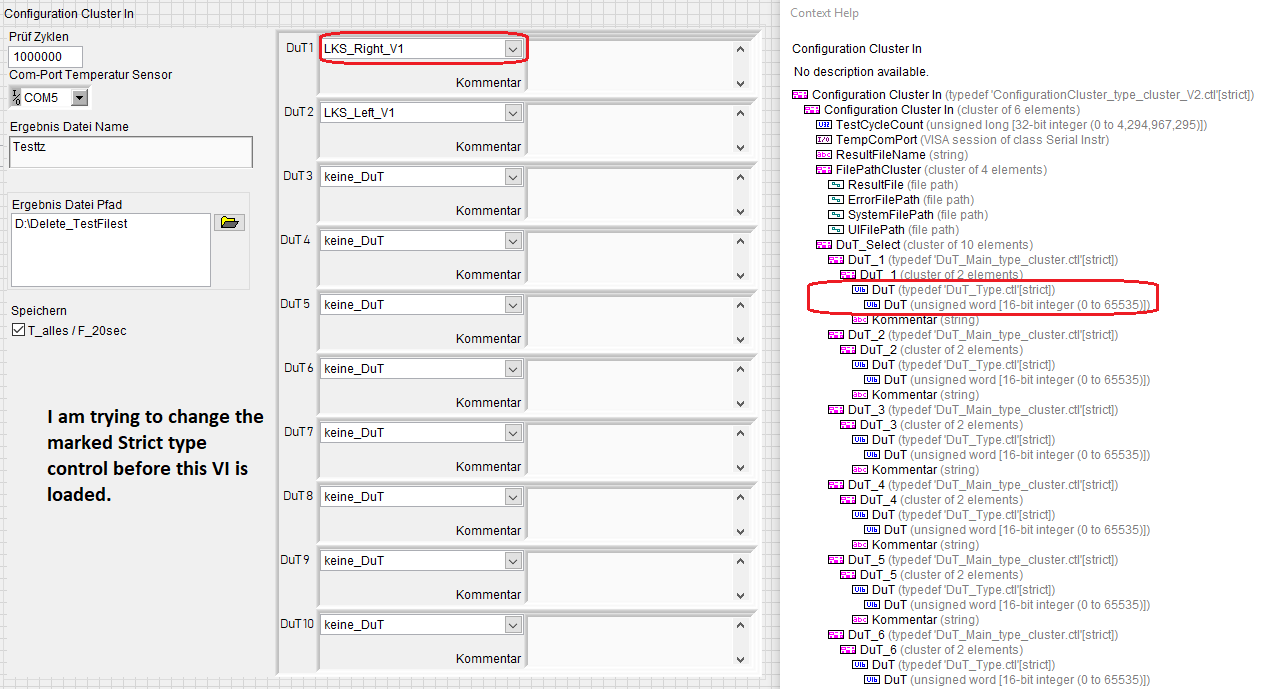Click the VISA I/O icon on the COM5 control
The image size is (1263, 689).
[17, 97]
